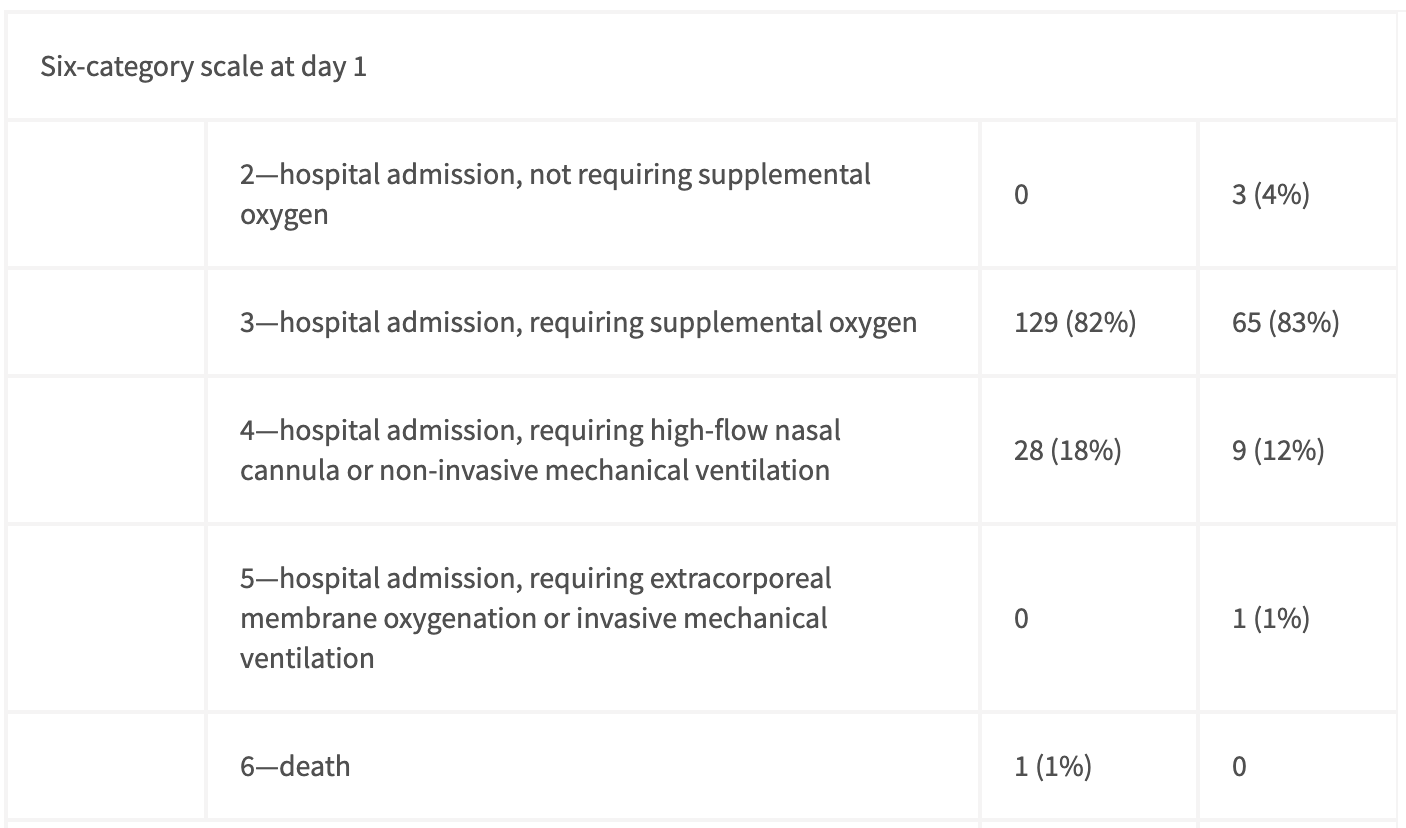Click the zero value in the death row

click(1239, 766)
